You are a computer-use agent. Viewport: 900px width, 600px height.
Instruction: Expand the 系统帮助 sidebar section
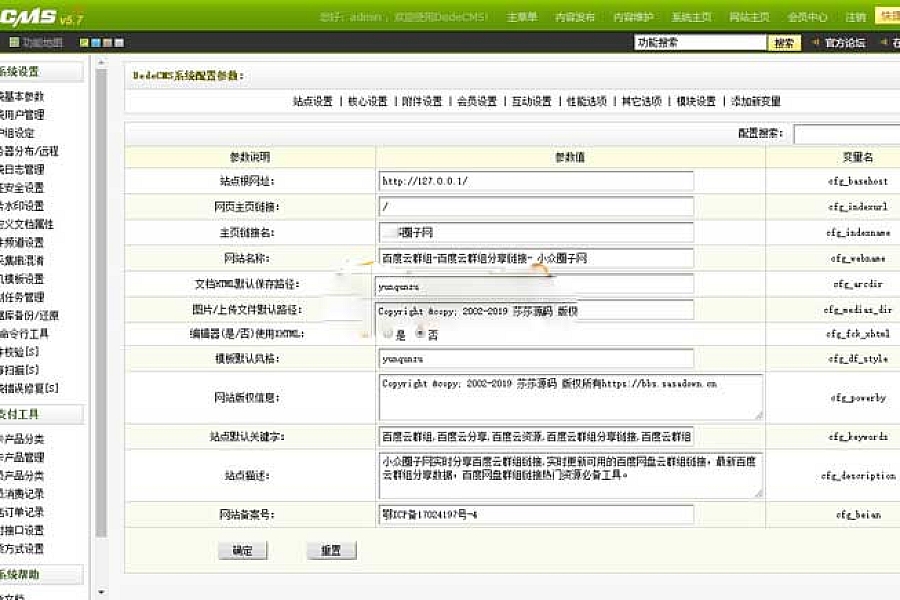[41, 574]
